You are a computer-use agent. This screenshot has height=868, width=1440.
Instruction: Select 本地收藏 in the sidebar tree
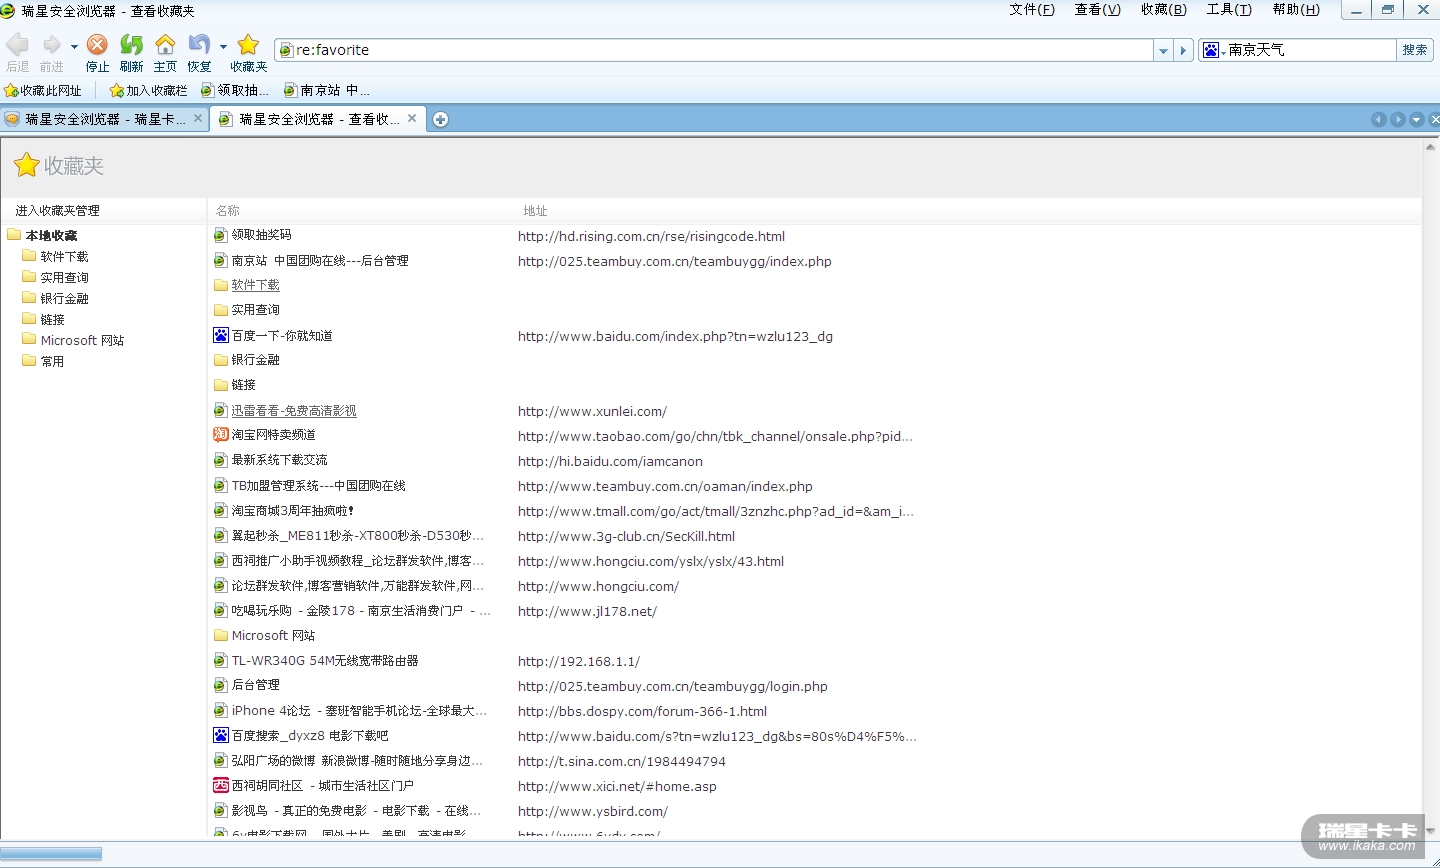tap(51, 235)
